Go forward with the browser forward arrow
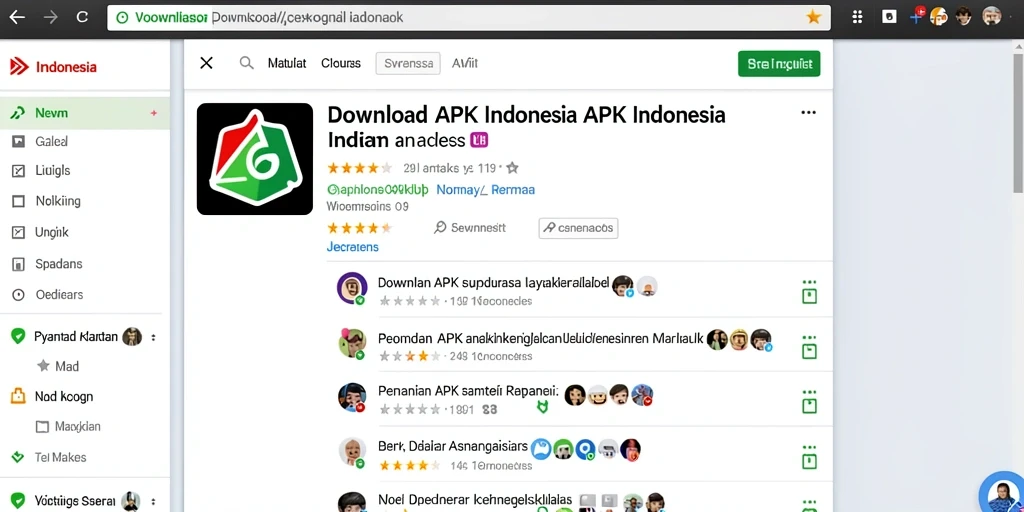 [x=50, y=17]
